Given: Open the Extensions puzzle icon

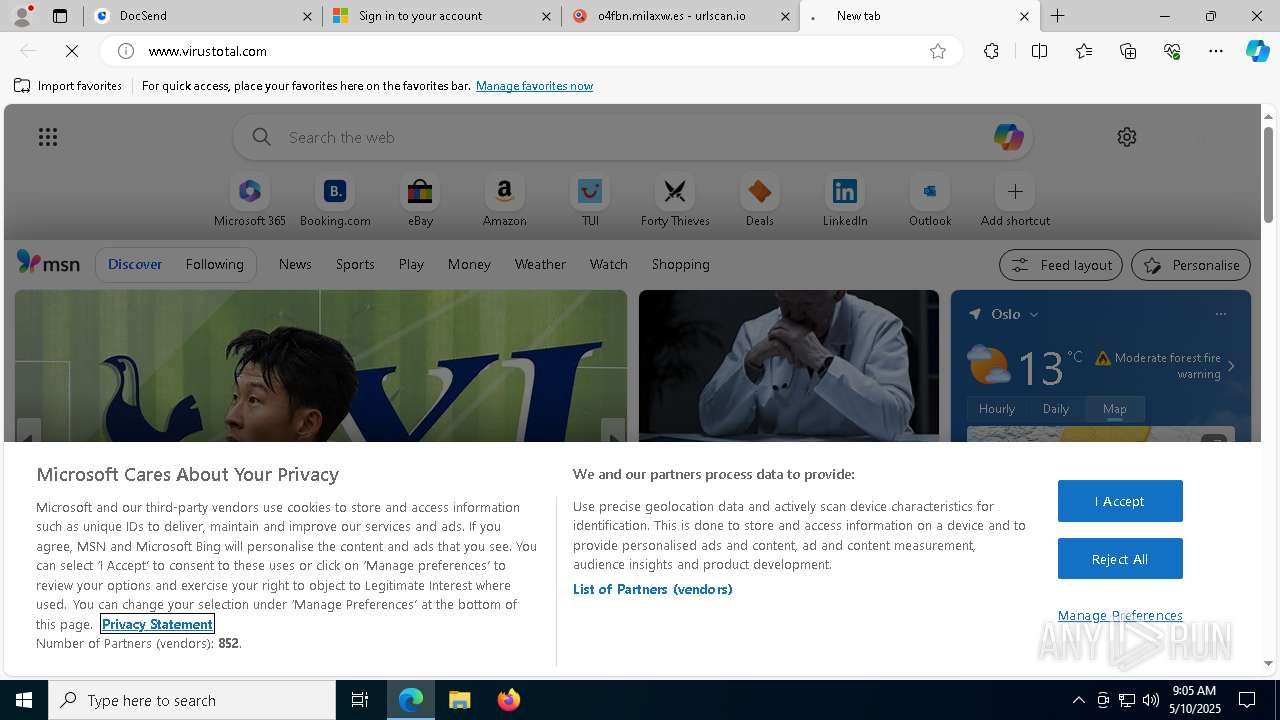Looking at the screenshot, I should pos(991,51).
